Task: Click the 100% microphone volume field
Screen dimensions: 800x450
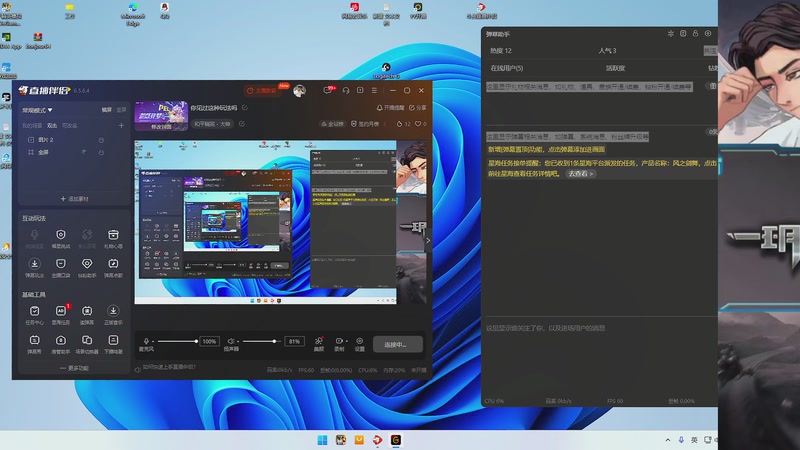Action: point(209,341)
